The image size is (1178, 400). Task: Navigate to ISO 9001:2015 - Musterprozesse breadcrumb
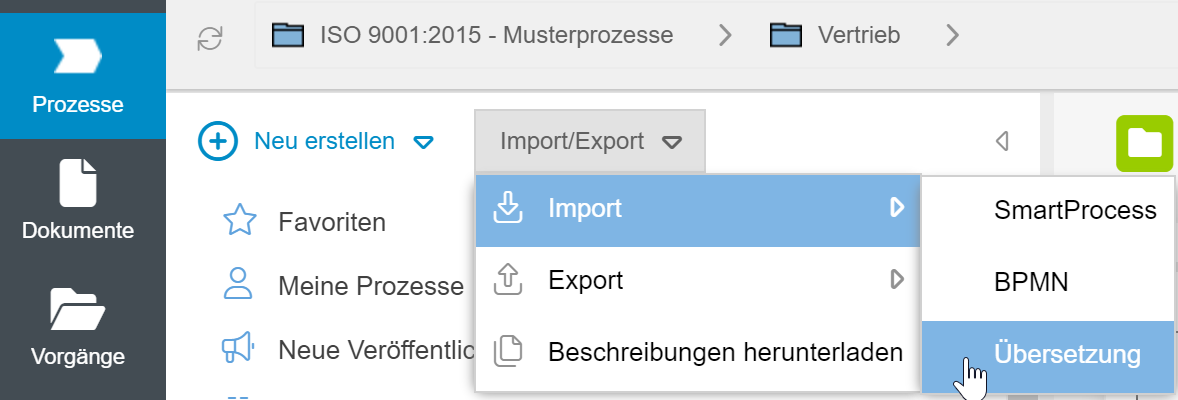click(x=496, y=36)
